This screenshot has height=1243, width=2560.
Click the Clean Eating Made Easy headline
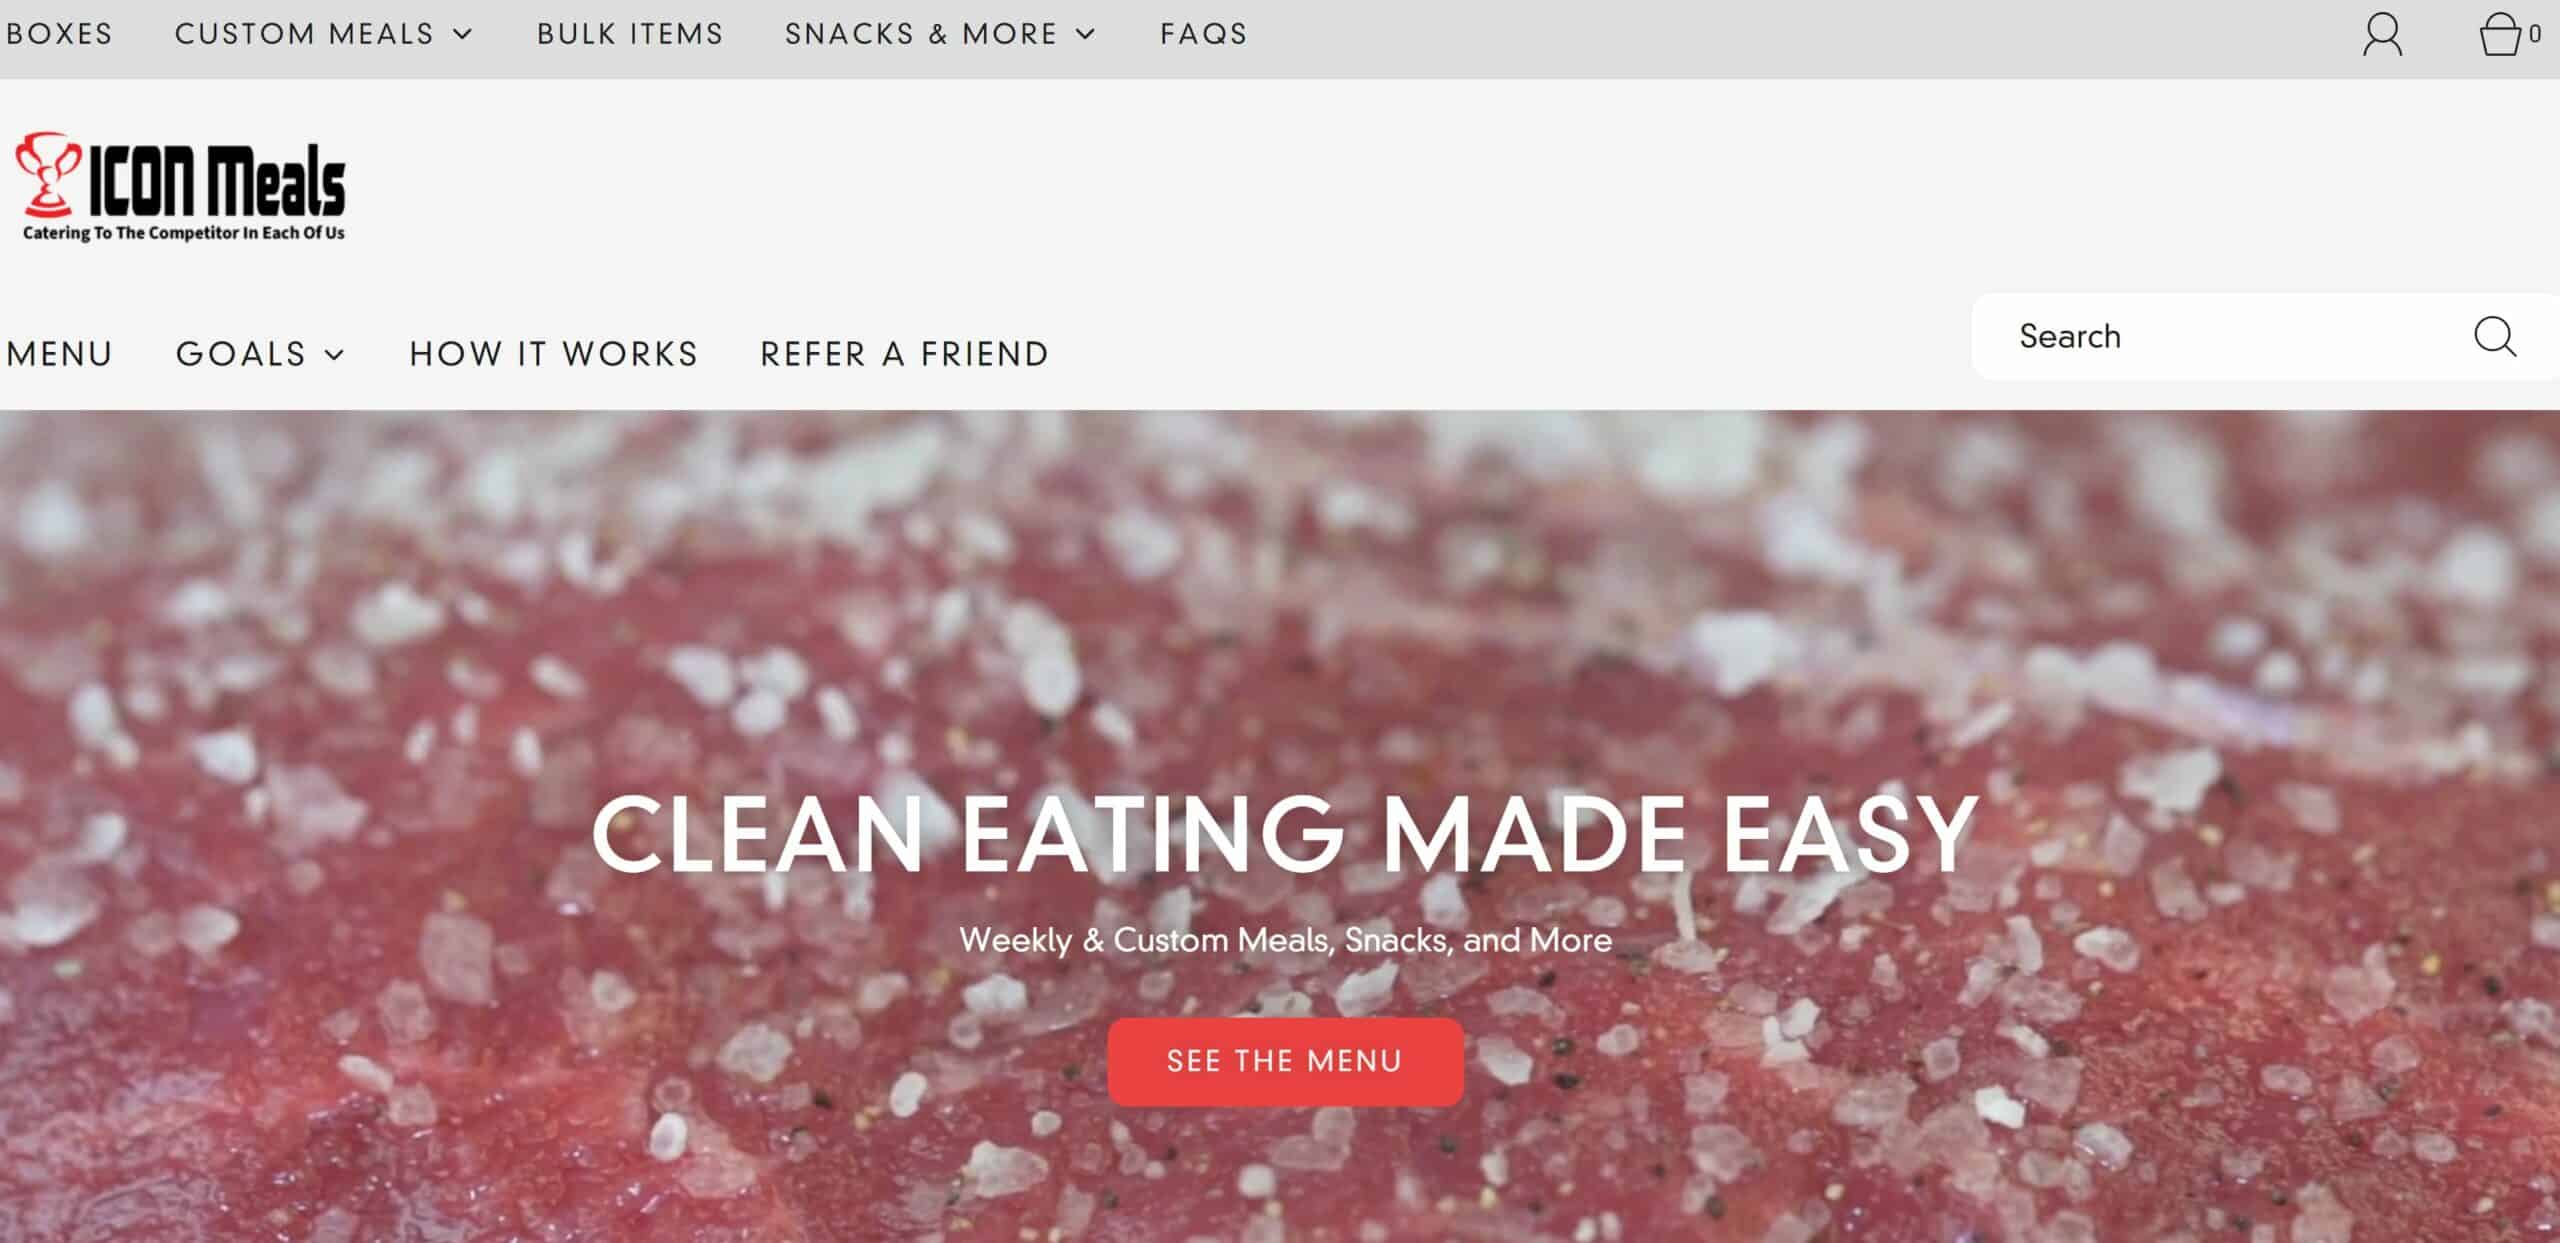tap(1285, 835)
